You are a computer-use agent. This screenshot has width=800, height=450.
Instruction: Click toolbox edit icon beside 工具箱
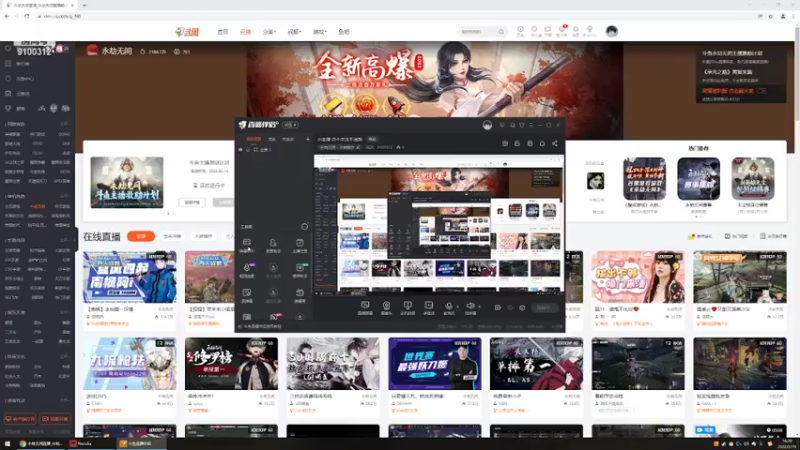(305, 226)
